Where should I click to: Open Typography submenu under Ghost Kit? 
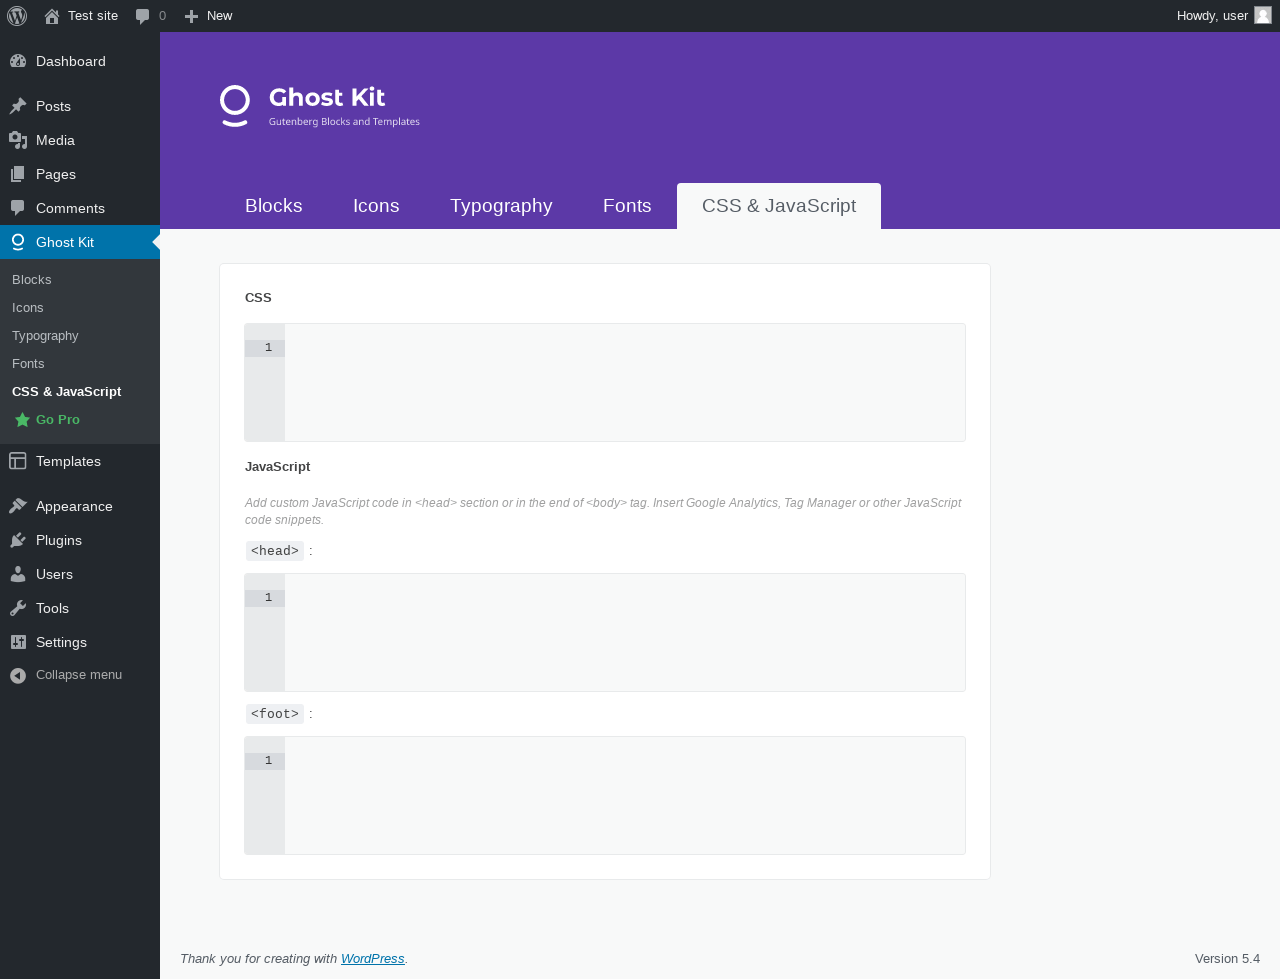click(x=80, y=336)
